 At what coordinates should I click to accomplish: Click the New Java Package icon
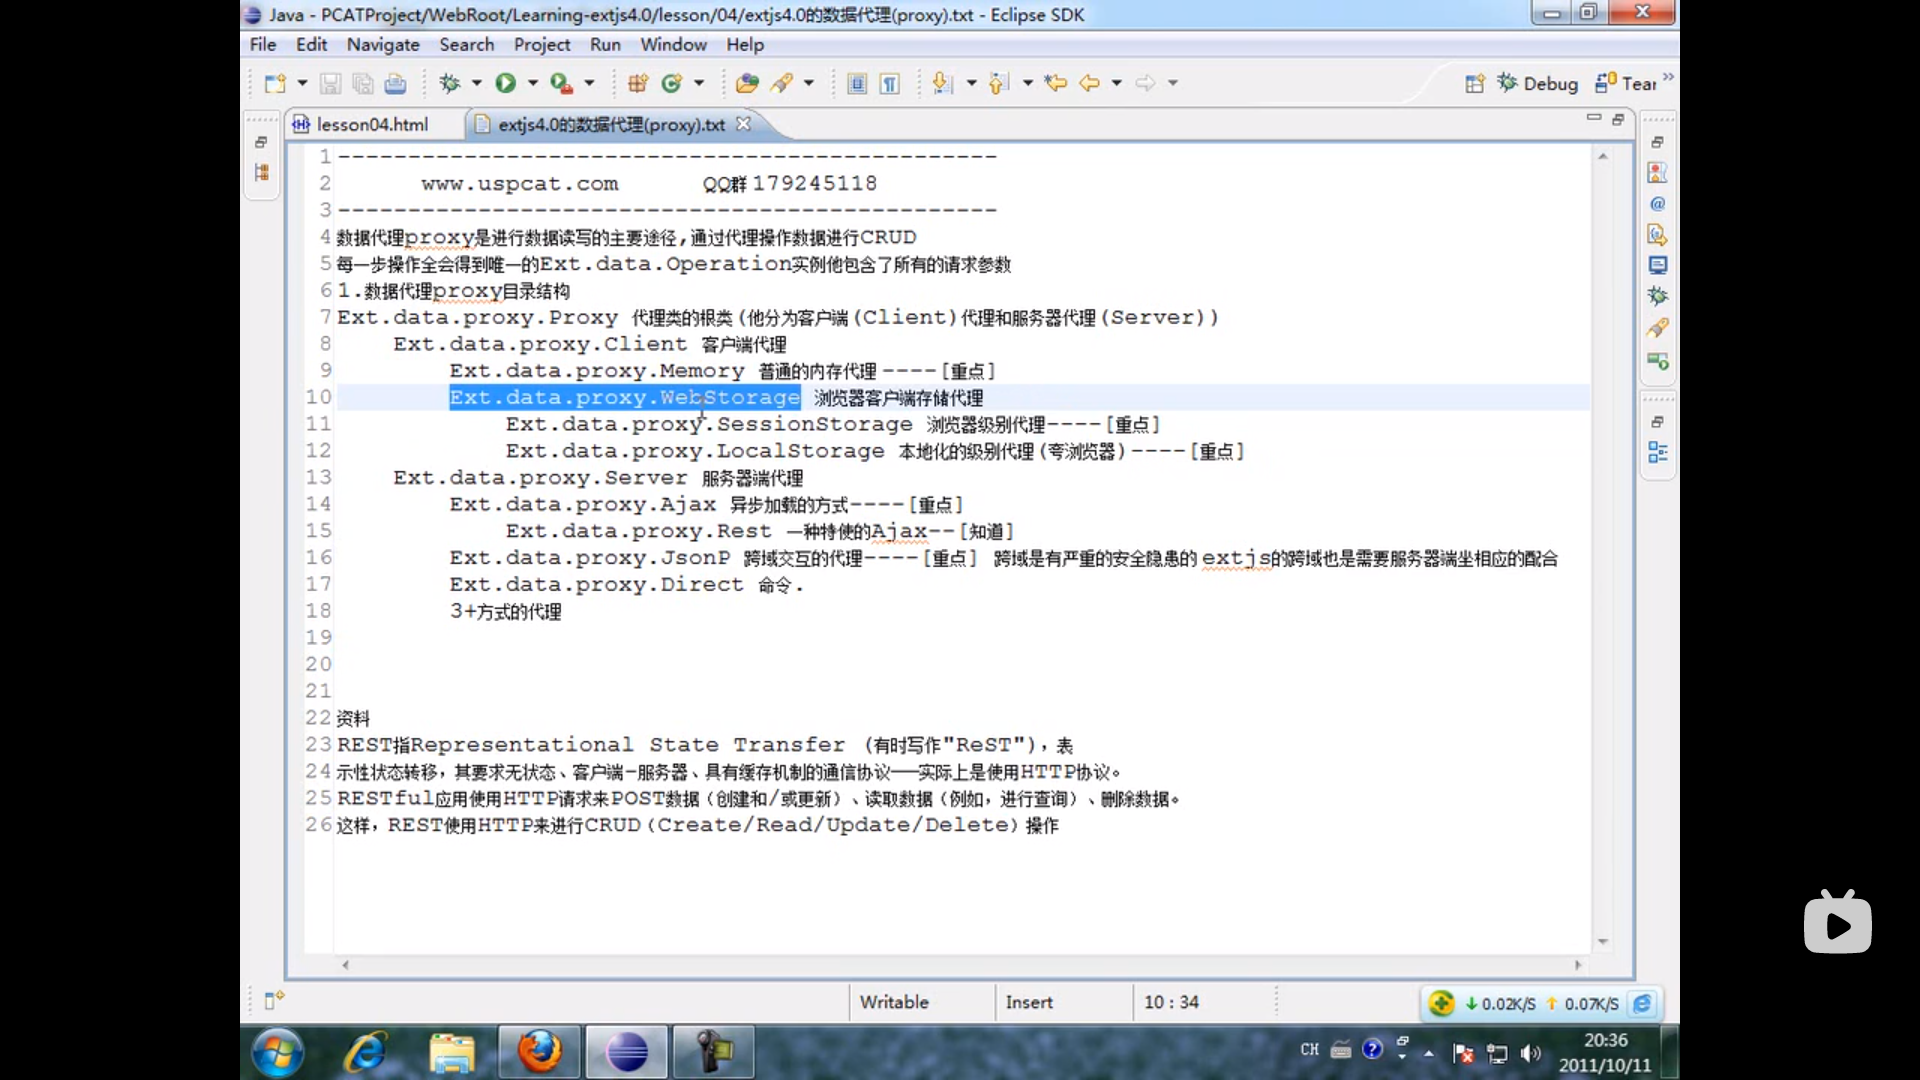click(x=638, y=83)
